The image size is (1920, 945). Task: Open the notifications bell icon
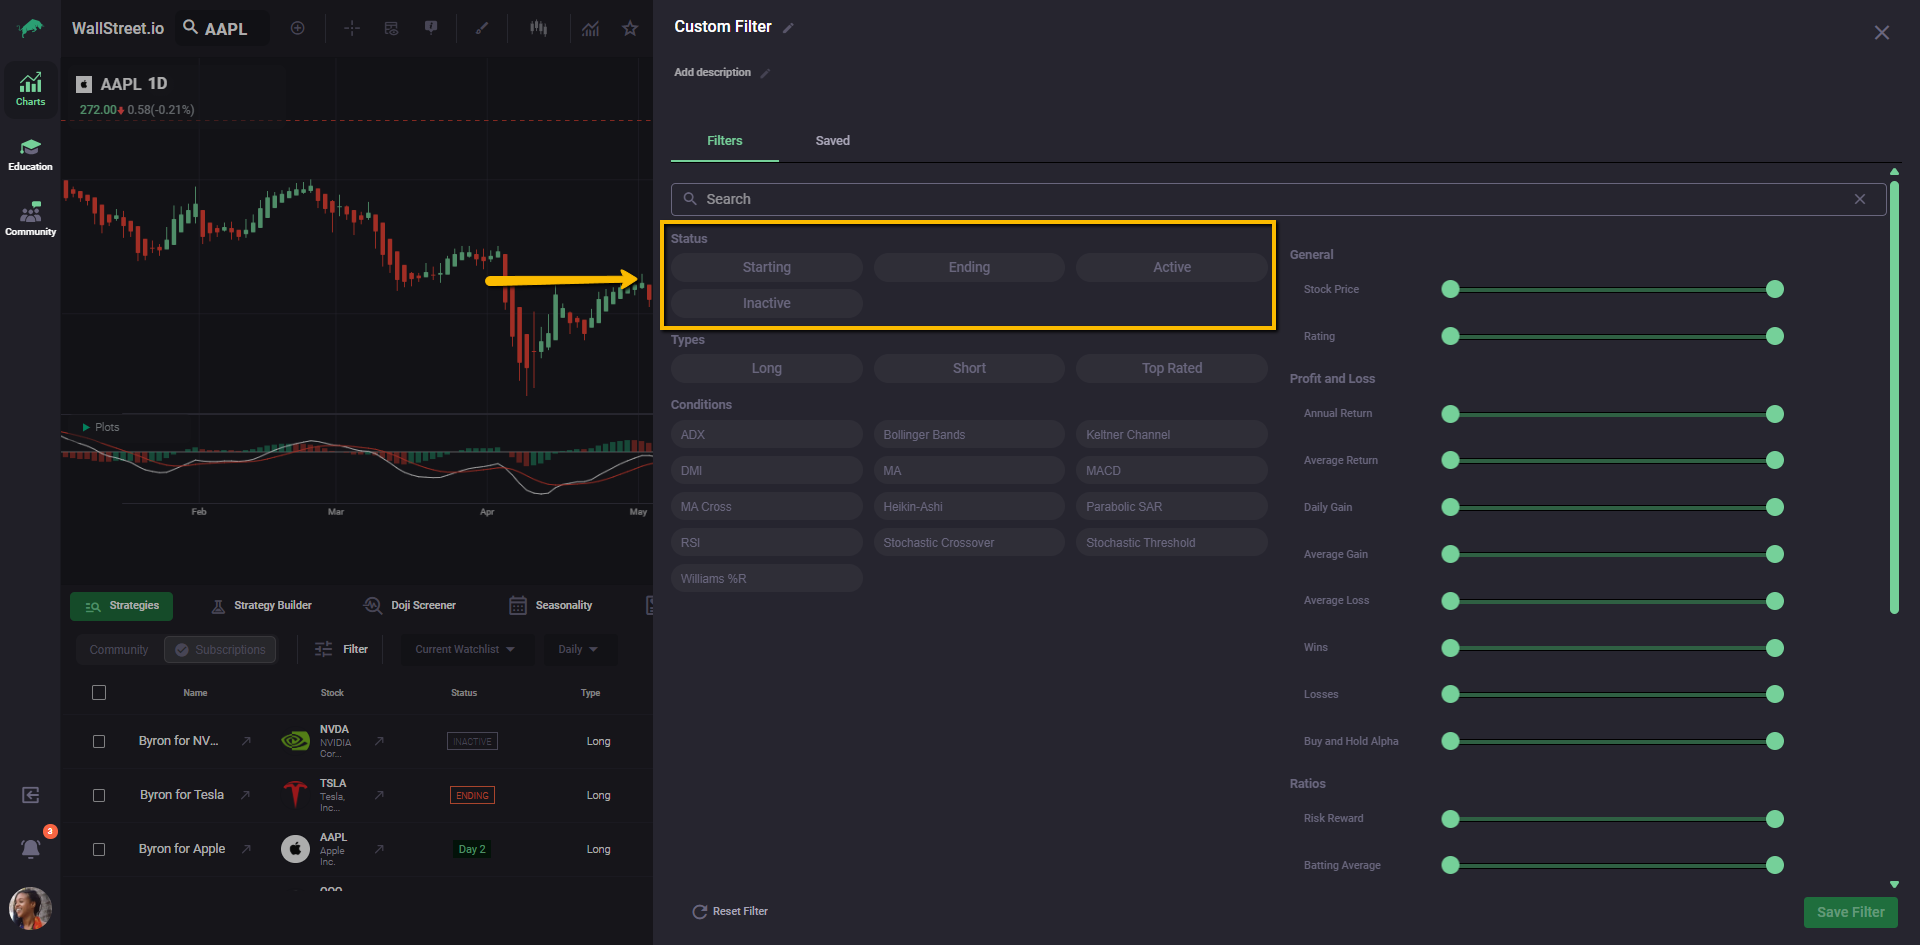(31, 848)
